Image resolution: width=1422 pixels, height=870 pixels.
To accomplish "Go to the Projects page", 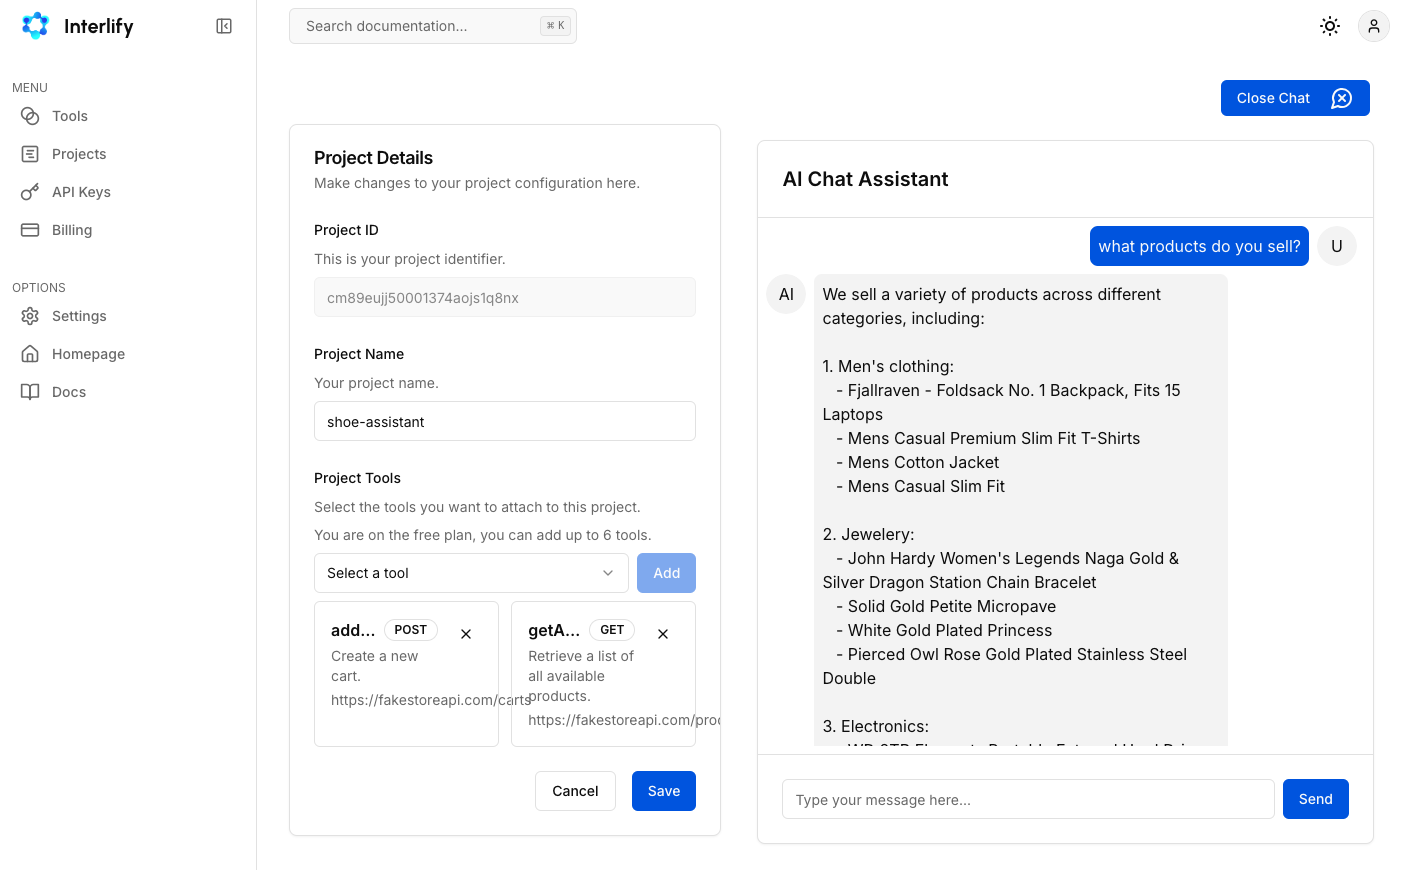I will pyautogui.click(x=78, y=154).
